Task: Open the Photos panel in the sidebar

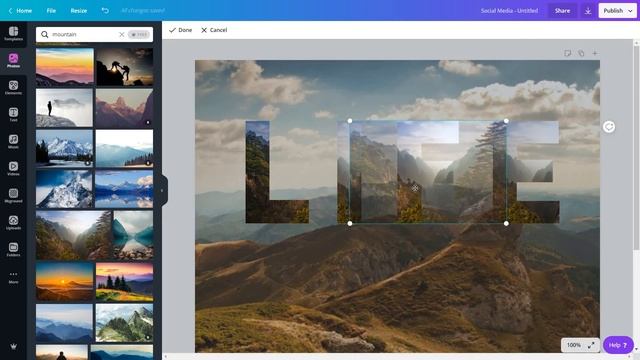Action: tap(13, 60)
